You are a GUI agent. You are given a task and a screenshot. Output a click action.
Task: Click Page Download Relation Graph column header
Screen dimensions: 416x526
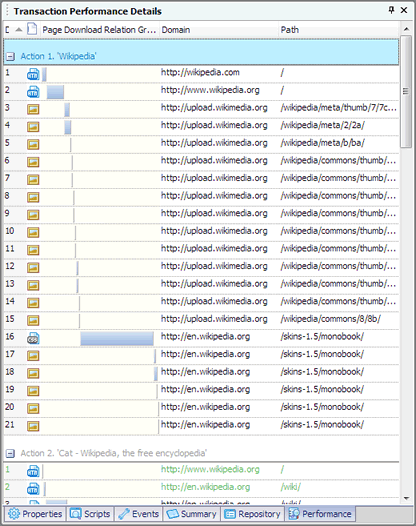coord(99,30)
